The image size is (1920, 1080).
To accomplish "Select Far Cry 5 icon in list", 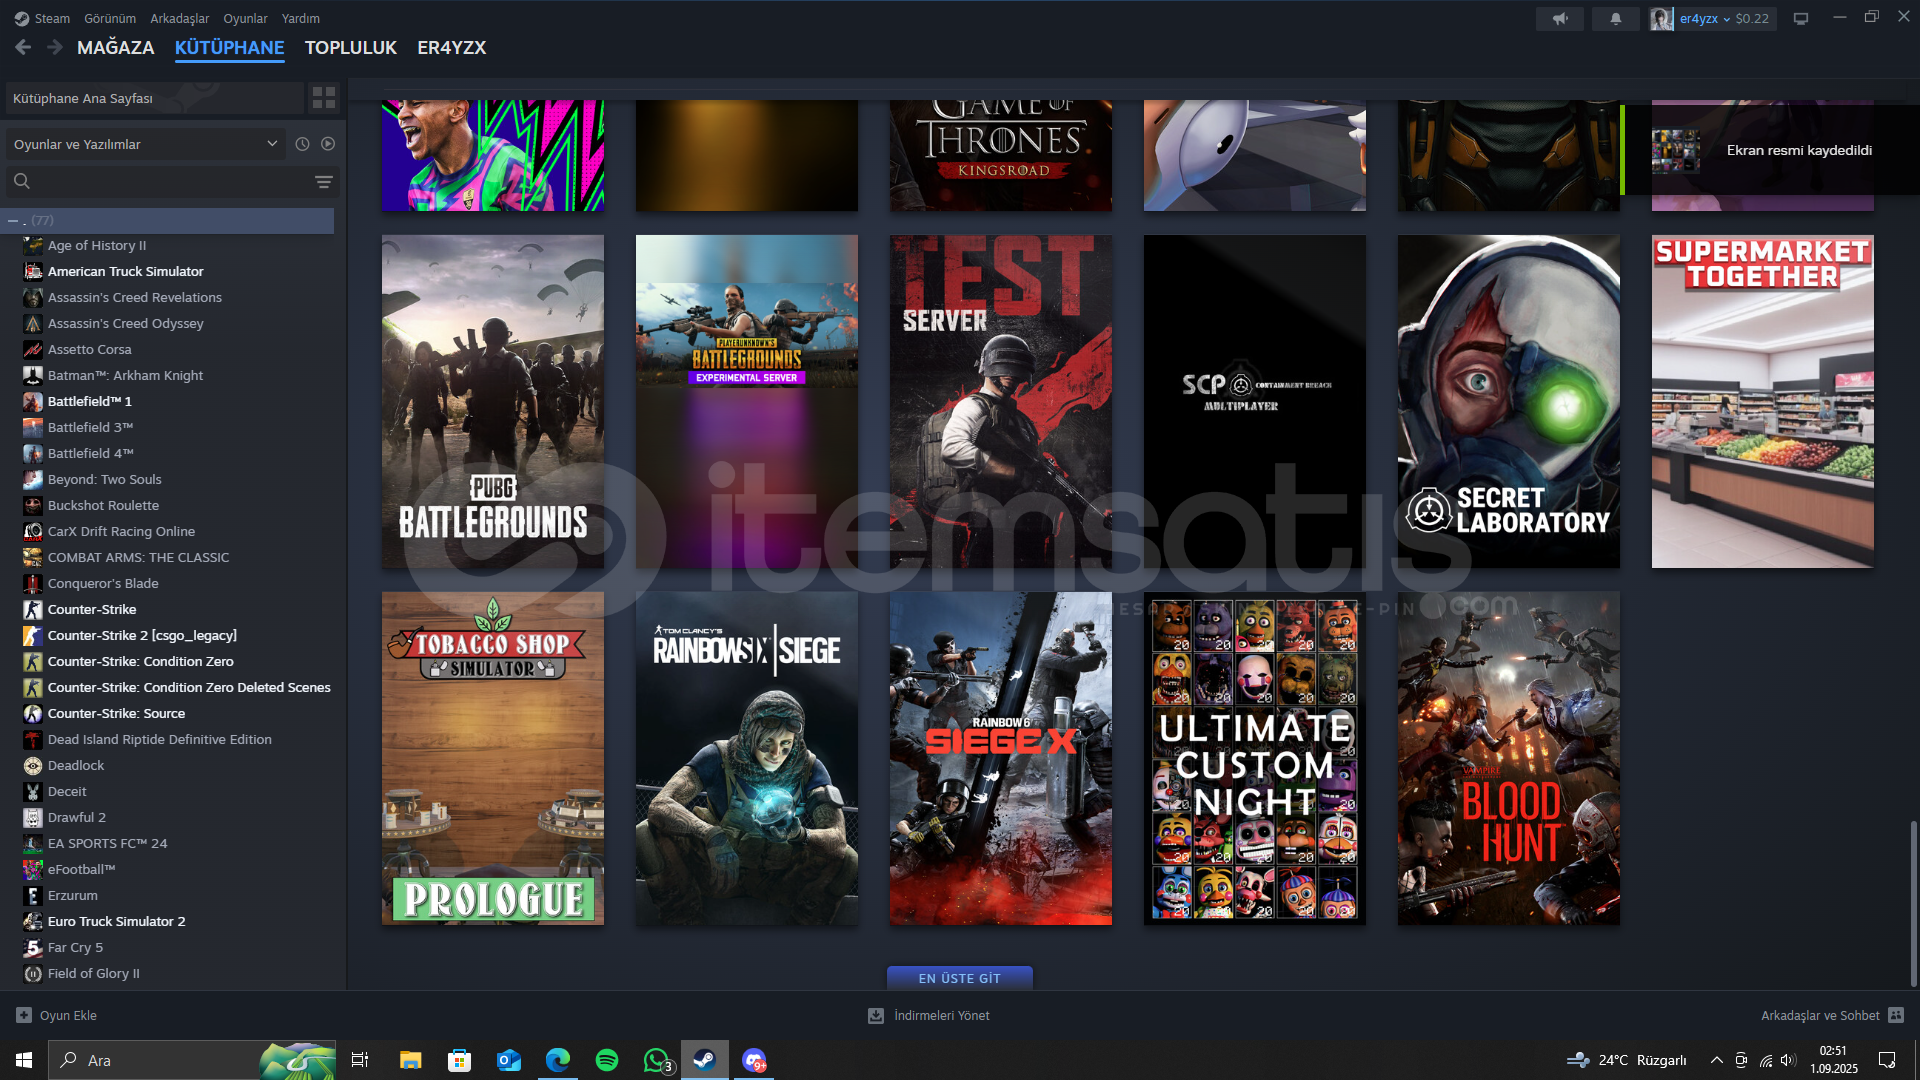I will click(x=33, y=947).
